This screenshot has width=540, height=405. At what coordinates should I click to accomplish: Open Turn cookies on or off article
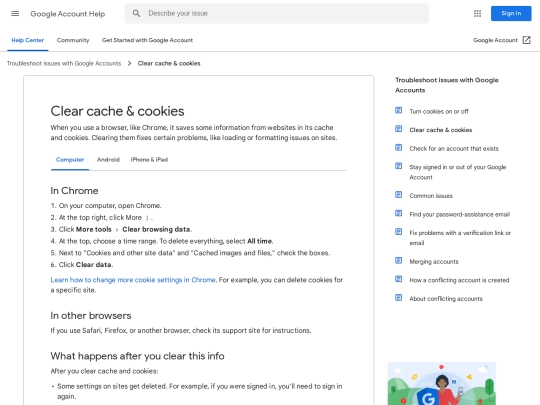(x=439, y=112)
